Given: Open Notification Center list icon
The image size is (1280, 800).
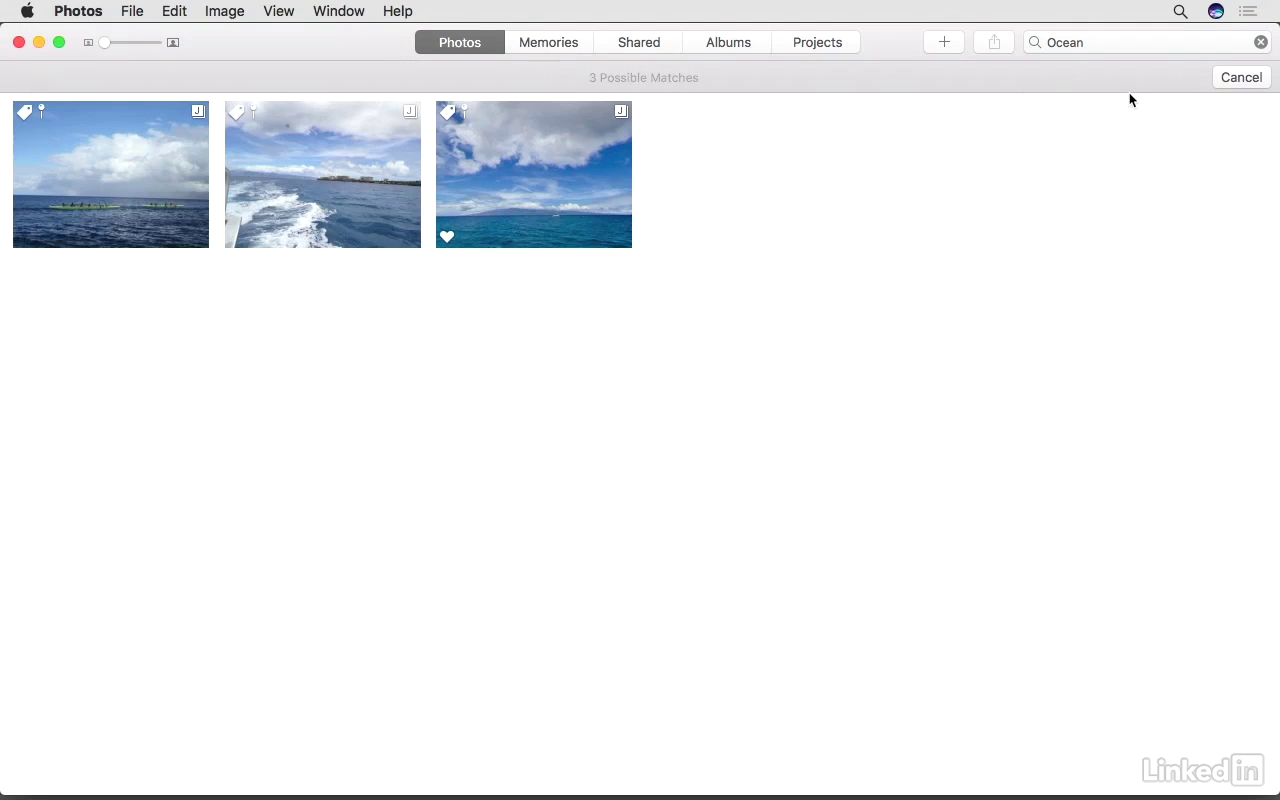Looking at the screenshot, I should (x=1248, y=11).
